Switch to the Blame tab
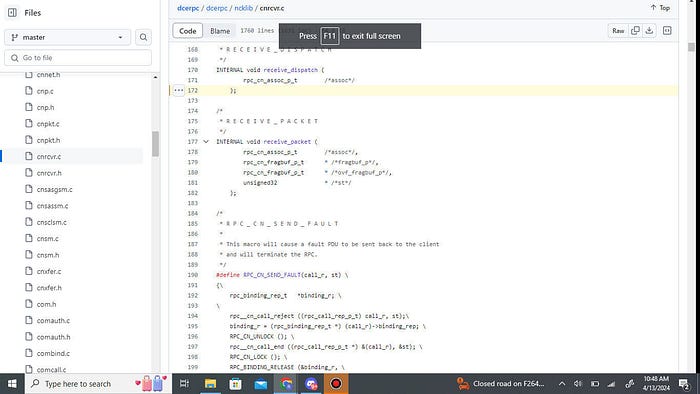700x394 pixels. [220, 31]
